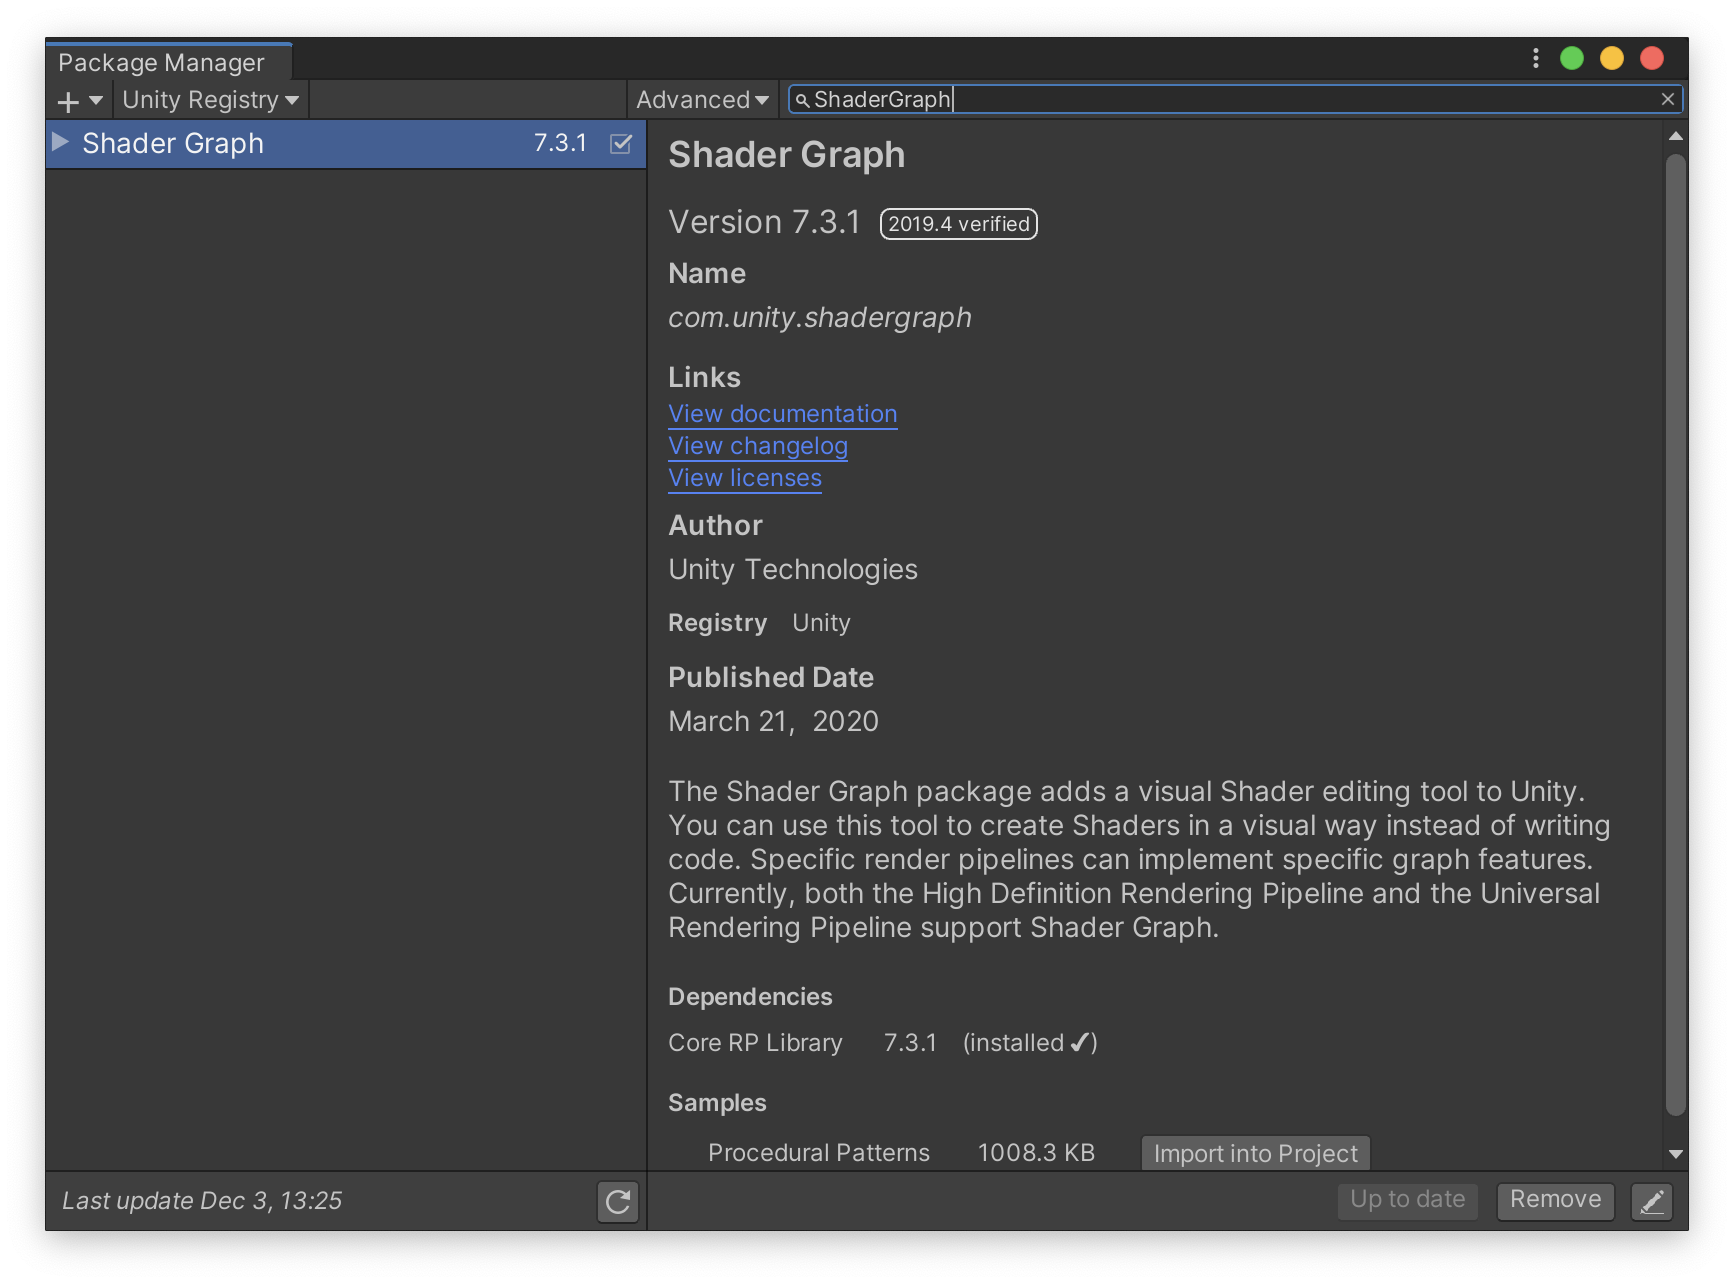Click the add package plus icon
The height and width of the screenshot is (1284, 1734).
(x=66, y=100)
